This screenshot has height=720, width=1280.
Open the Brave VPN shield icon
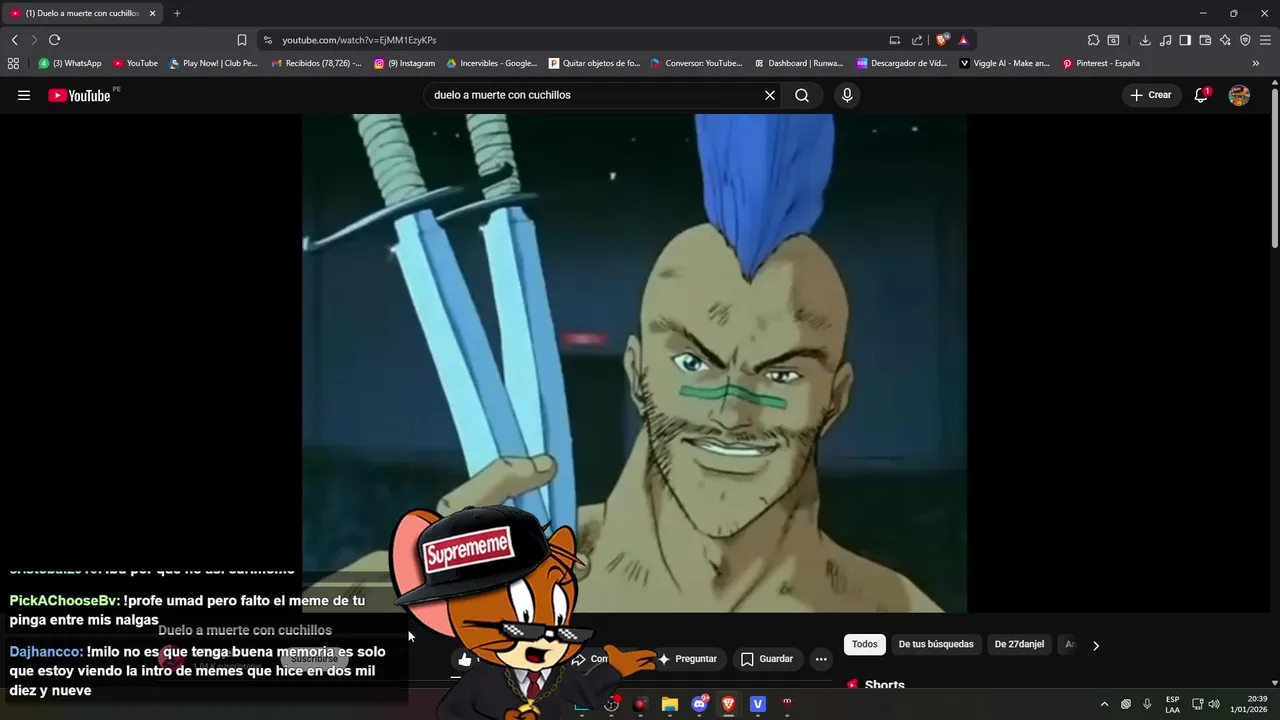coord(1245,40)
